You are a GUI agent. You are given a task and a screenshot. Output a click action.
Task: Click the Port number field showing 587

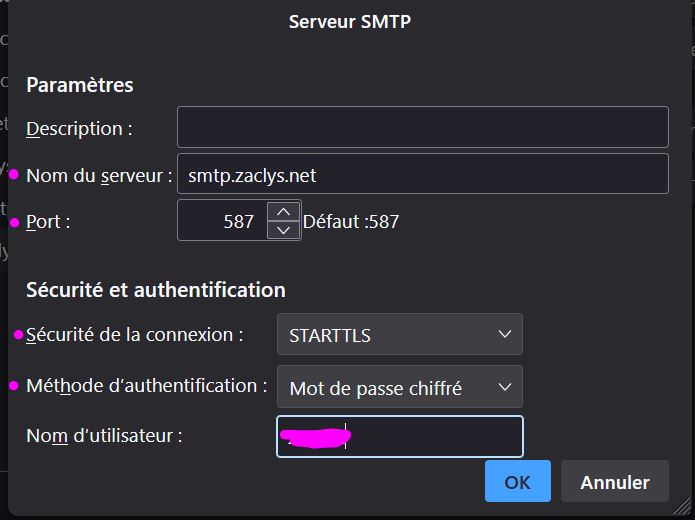tap(223, 221)
